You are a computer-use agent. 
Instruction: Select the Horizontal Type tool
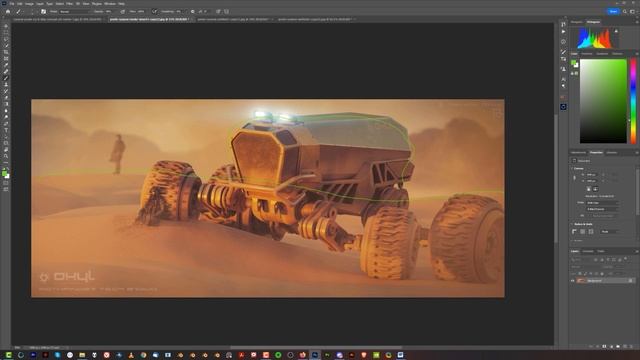pos(6,130)
